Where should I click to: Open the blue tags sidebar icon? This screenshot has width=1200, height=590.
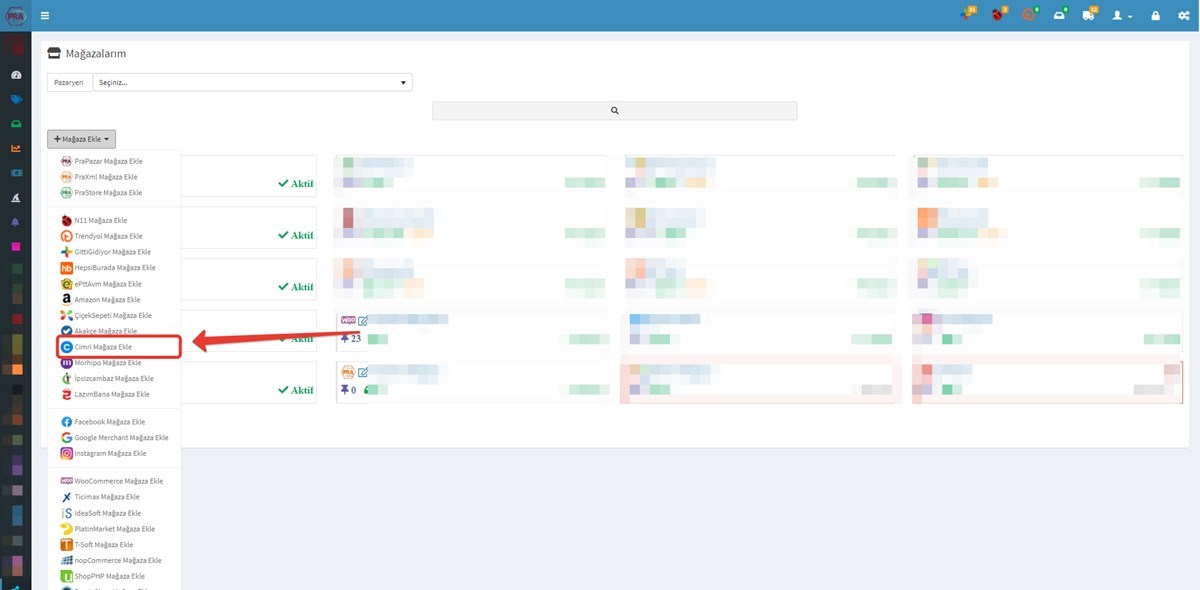click(x=16, y=100)
